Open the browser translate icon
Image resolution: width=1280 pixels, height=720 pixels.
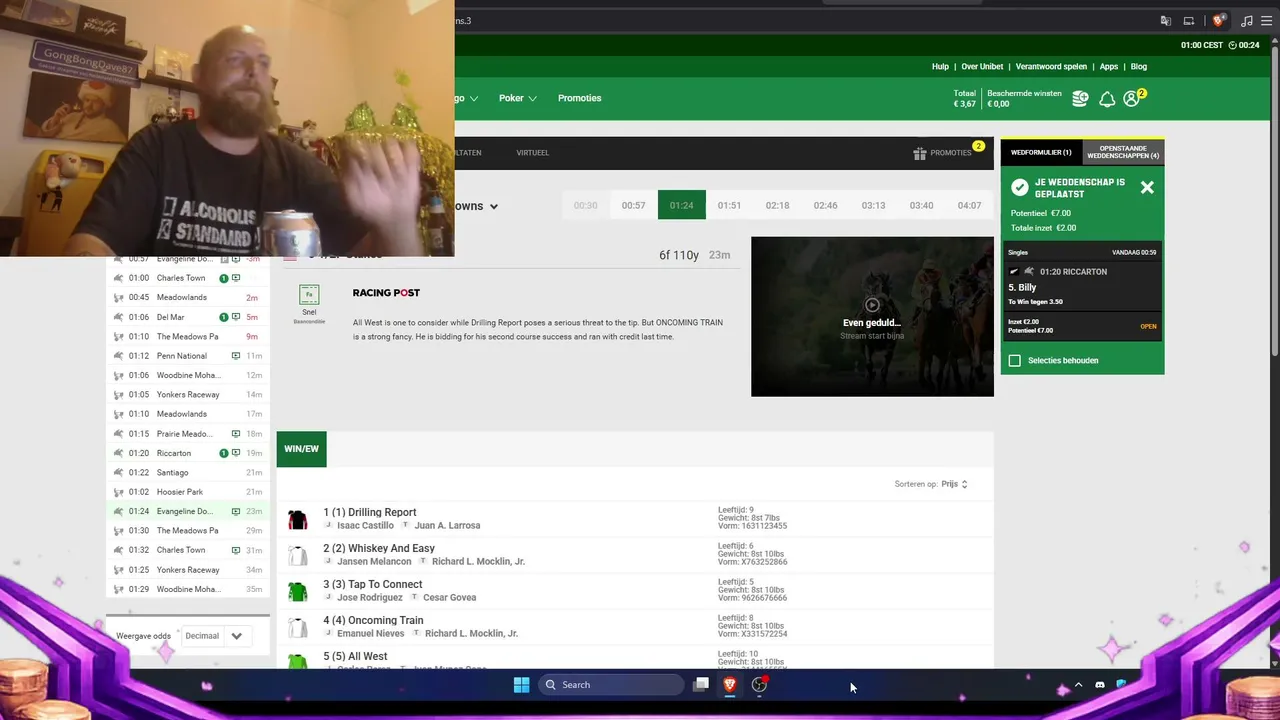(x=1166, y=21)
